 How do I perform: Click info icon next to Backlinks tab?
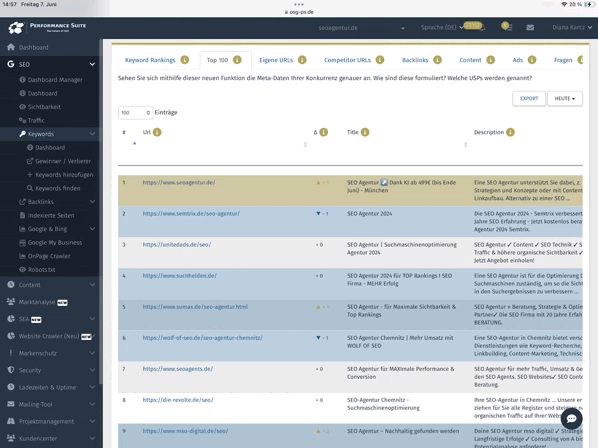(437, 60)
